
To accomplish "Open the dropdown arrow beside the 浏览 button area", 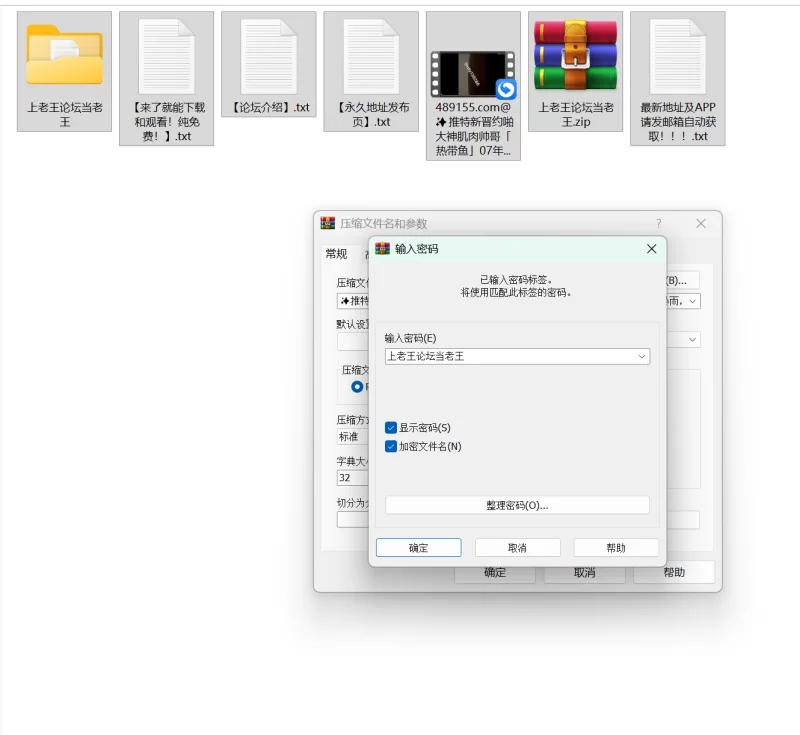I will pyautogui.click(x=692, y=301).
